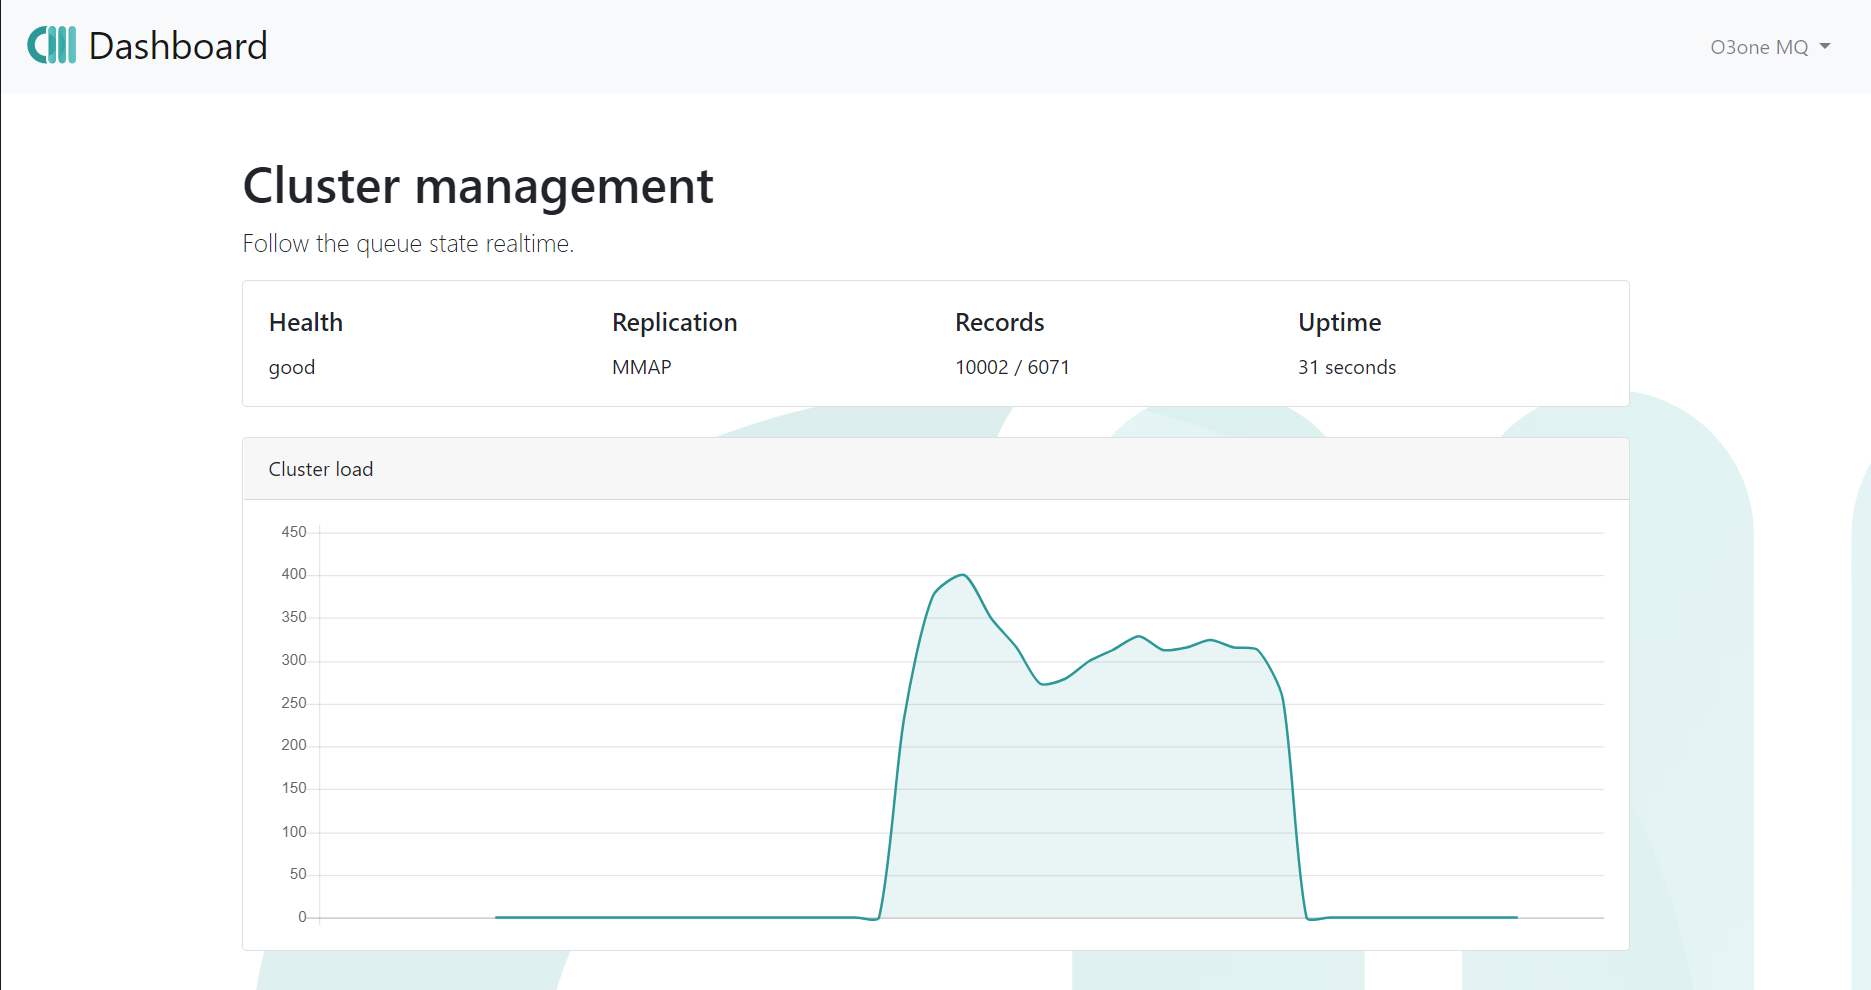Click the caret arrow beside O3one MQ
The image size is (1871, 990).
click(x=1825, y=47)
